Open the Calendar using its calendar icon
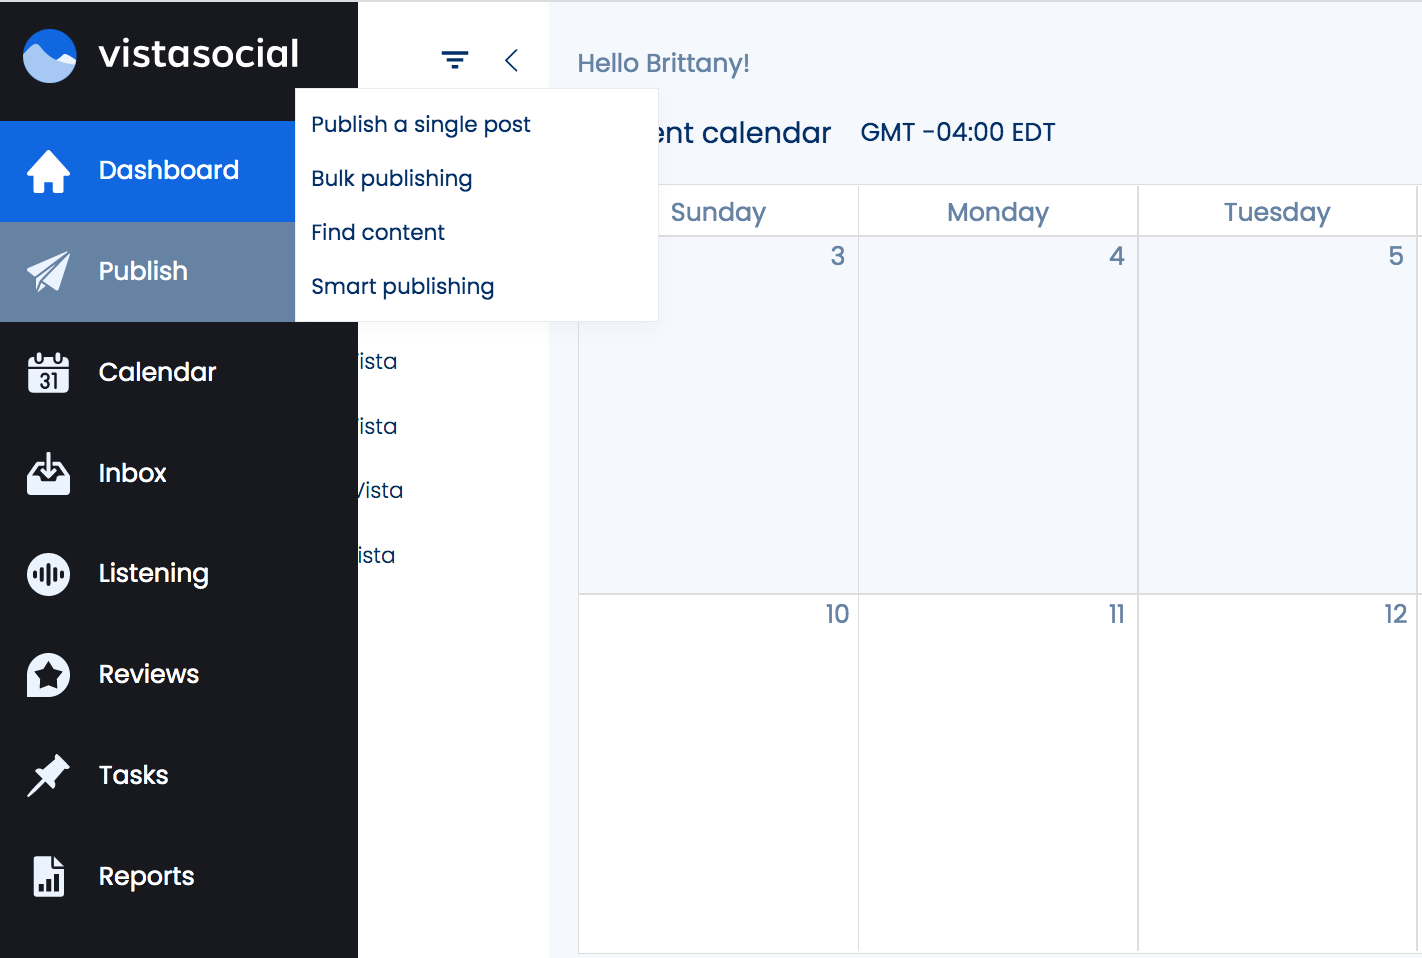 click(48, 372)
